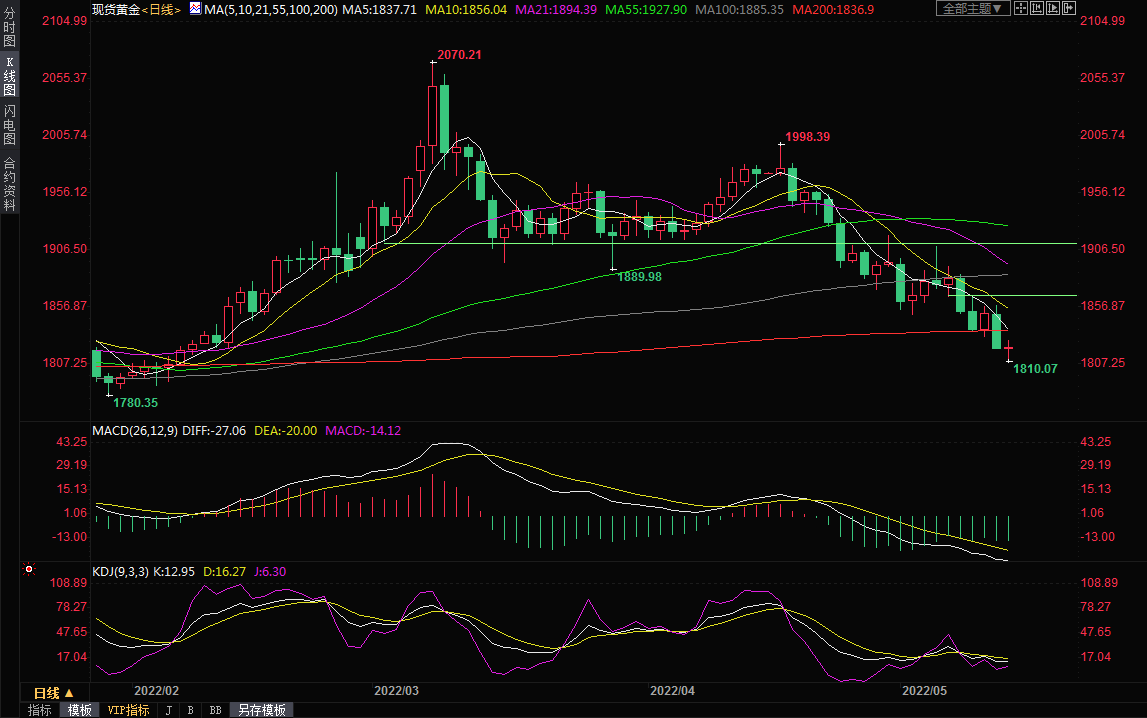Click the 2022/03 date marker on time axis
This screenshot has height=718, width=1147.
[396, 691]
